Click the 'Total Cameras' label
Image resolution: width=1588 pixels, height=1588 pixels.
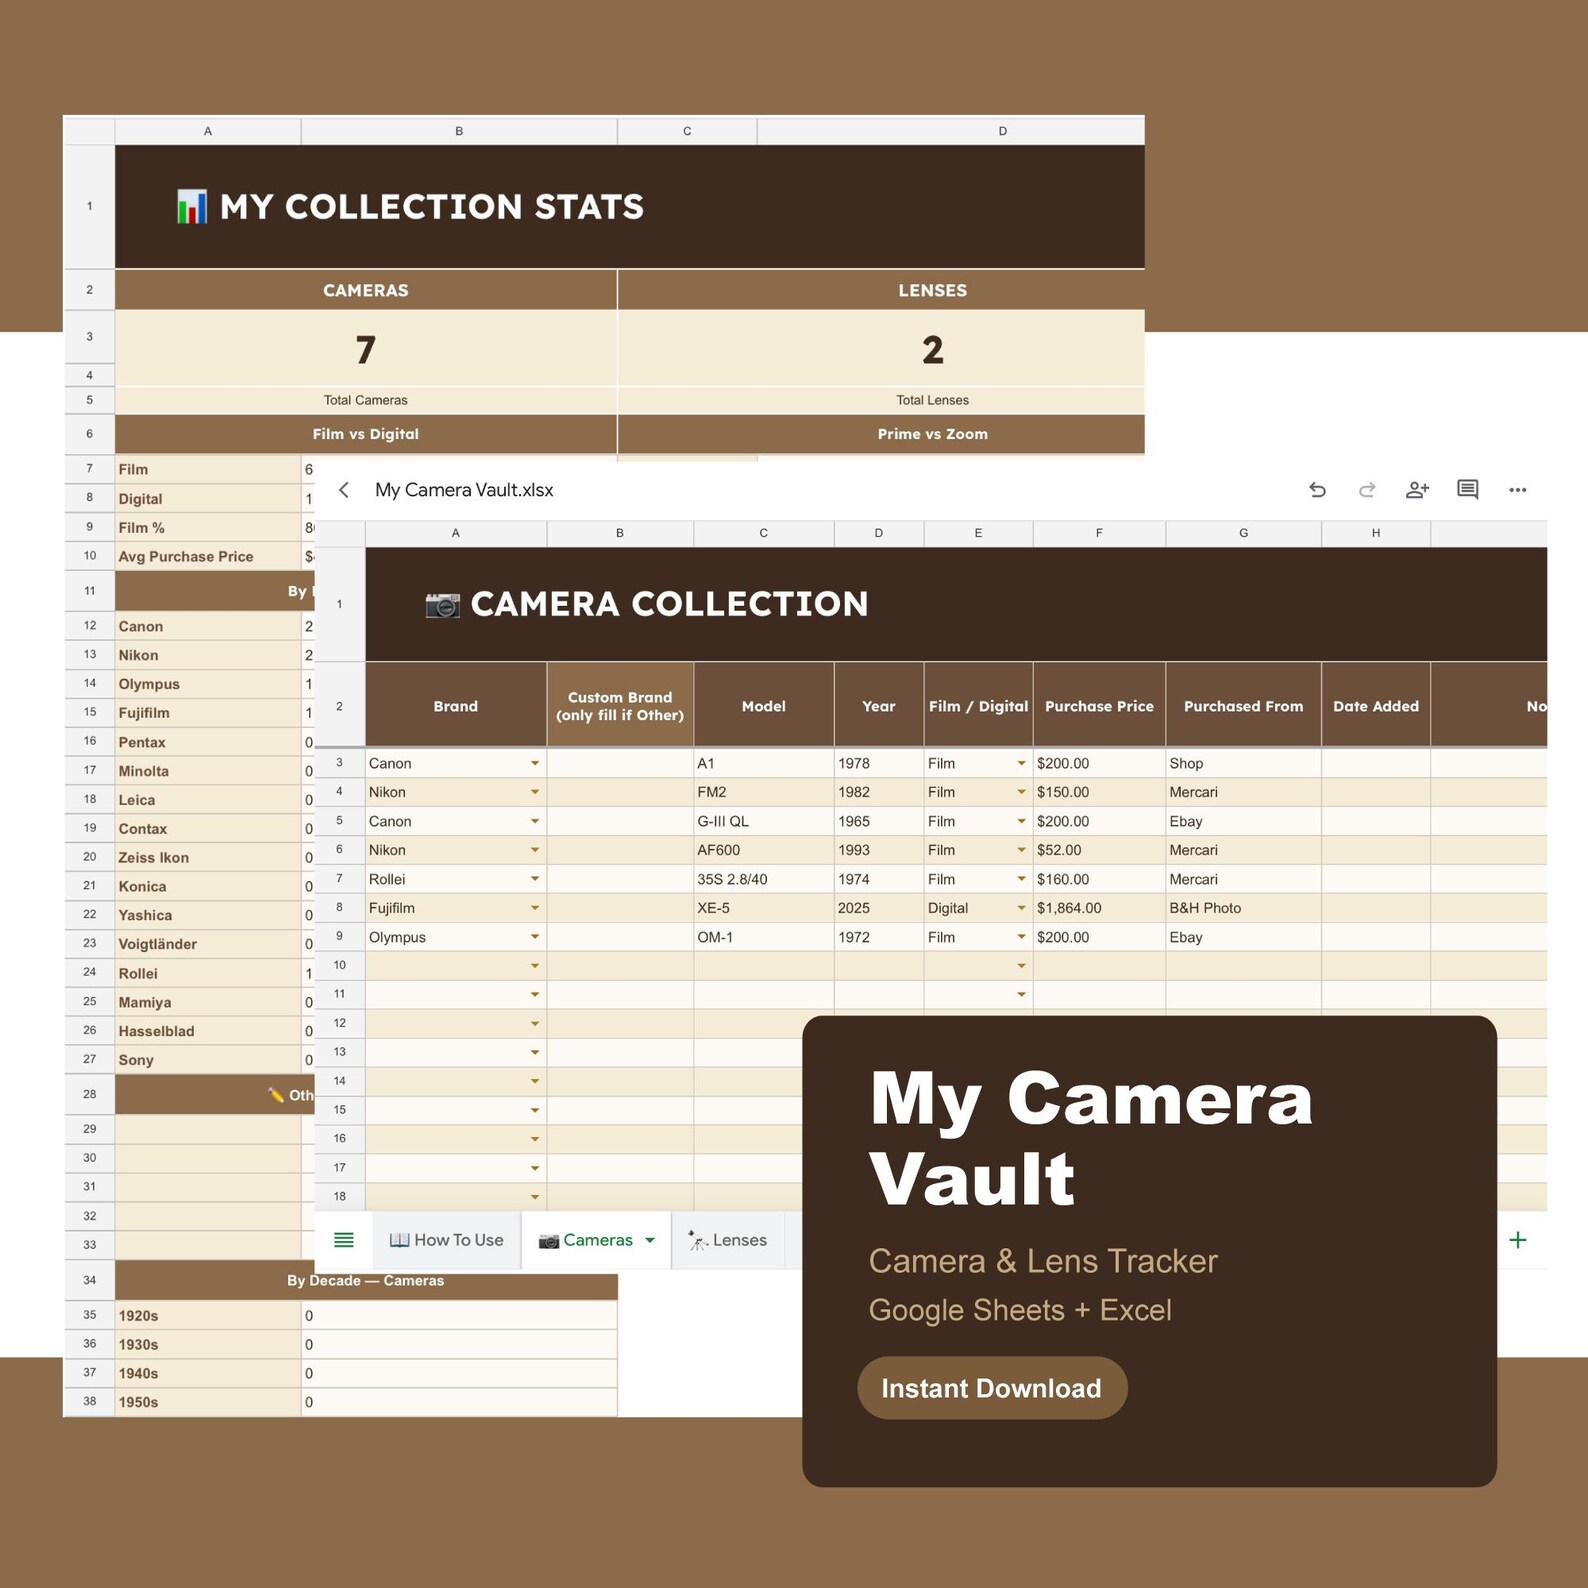tap(366, 400)
